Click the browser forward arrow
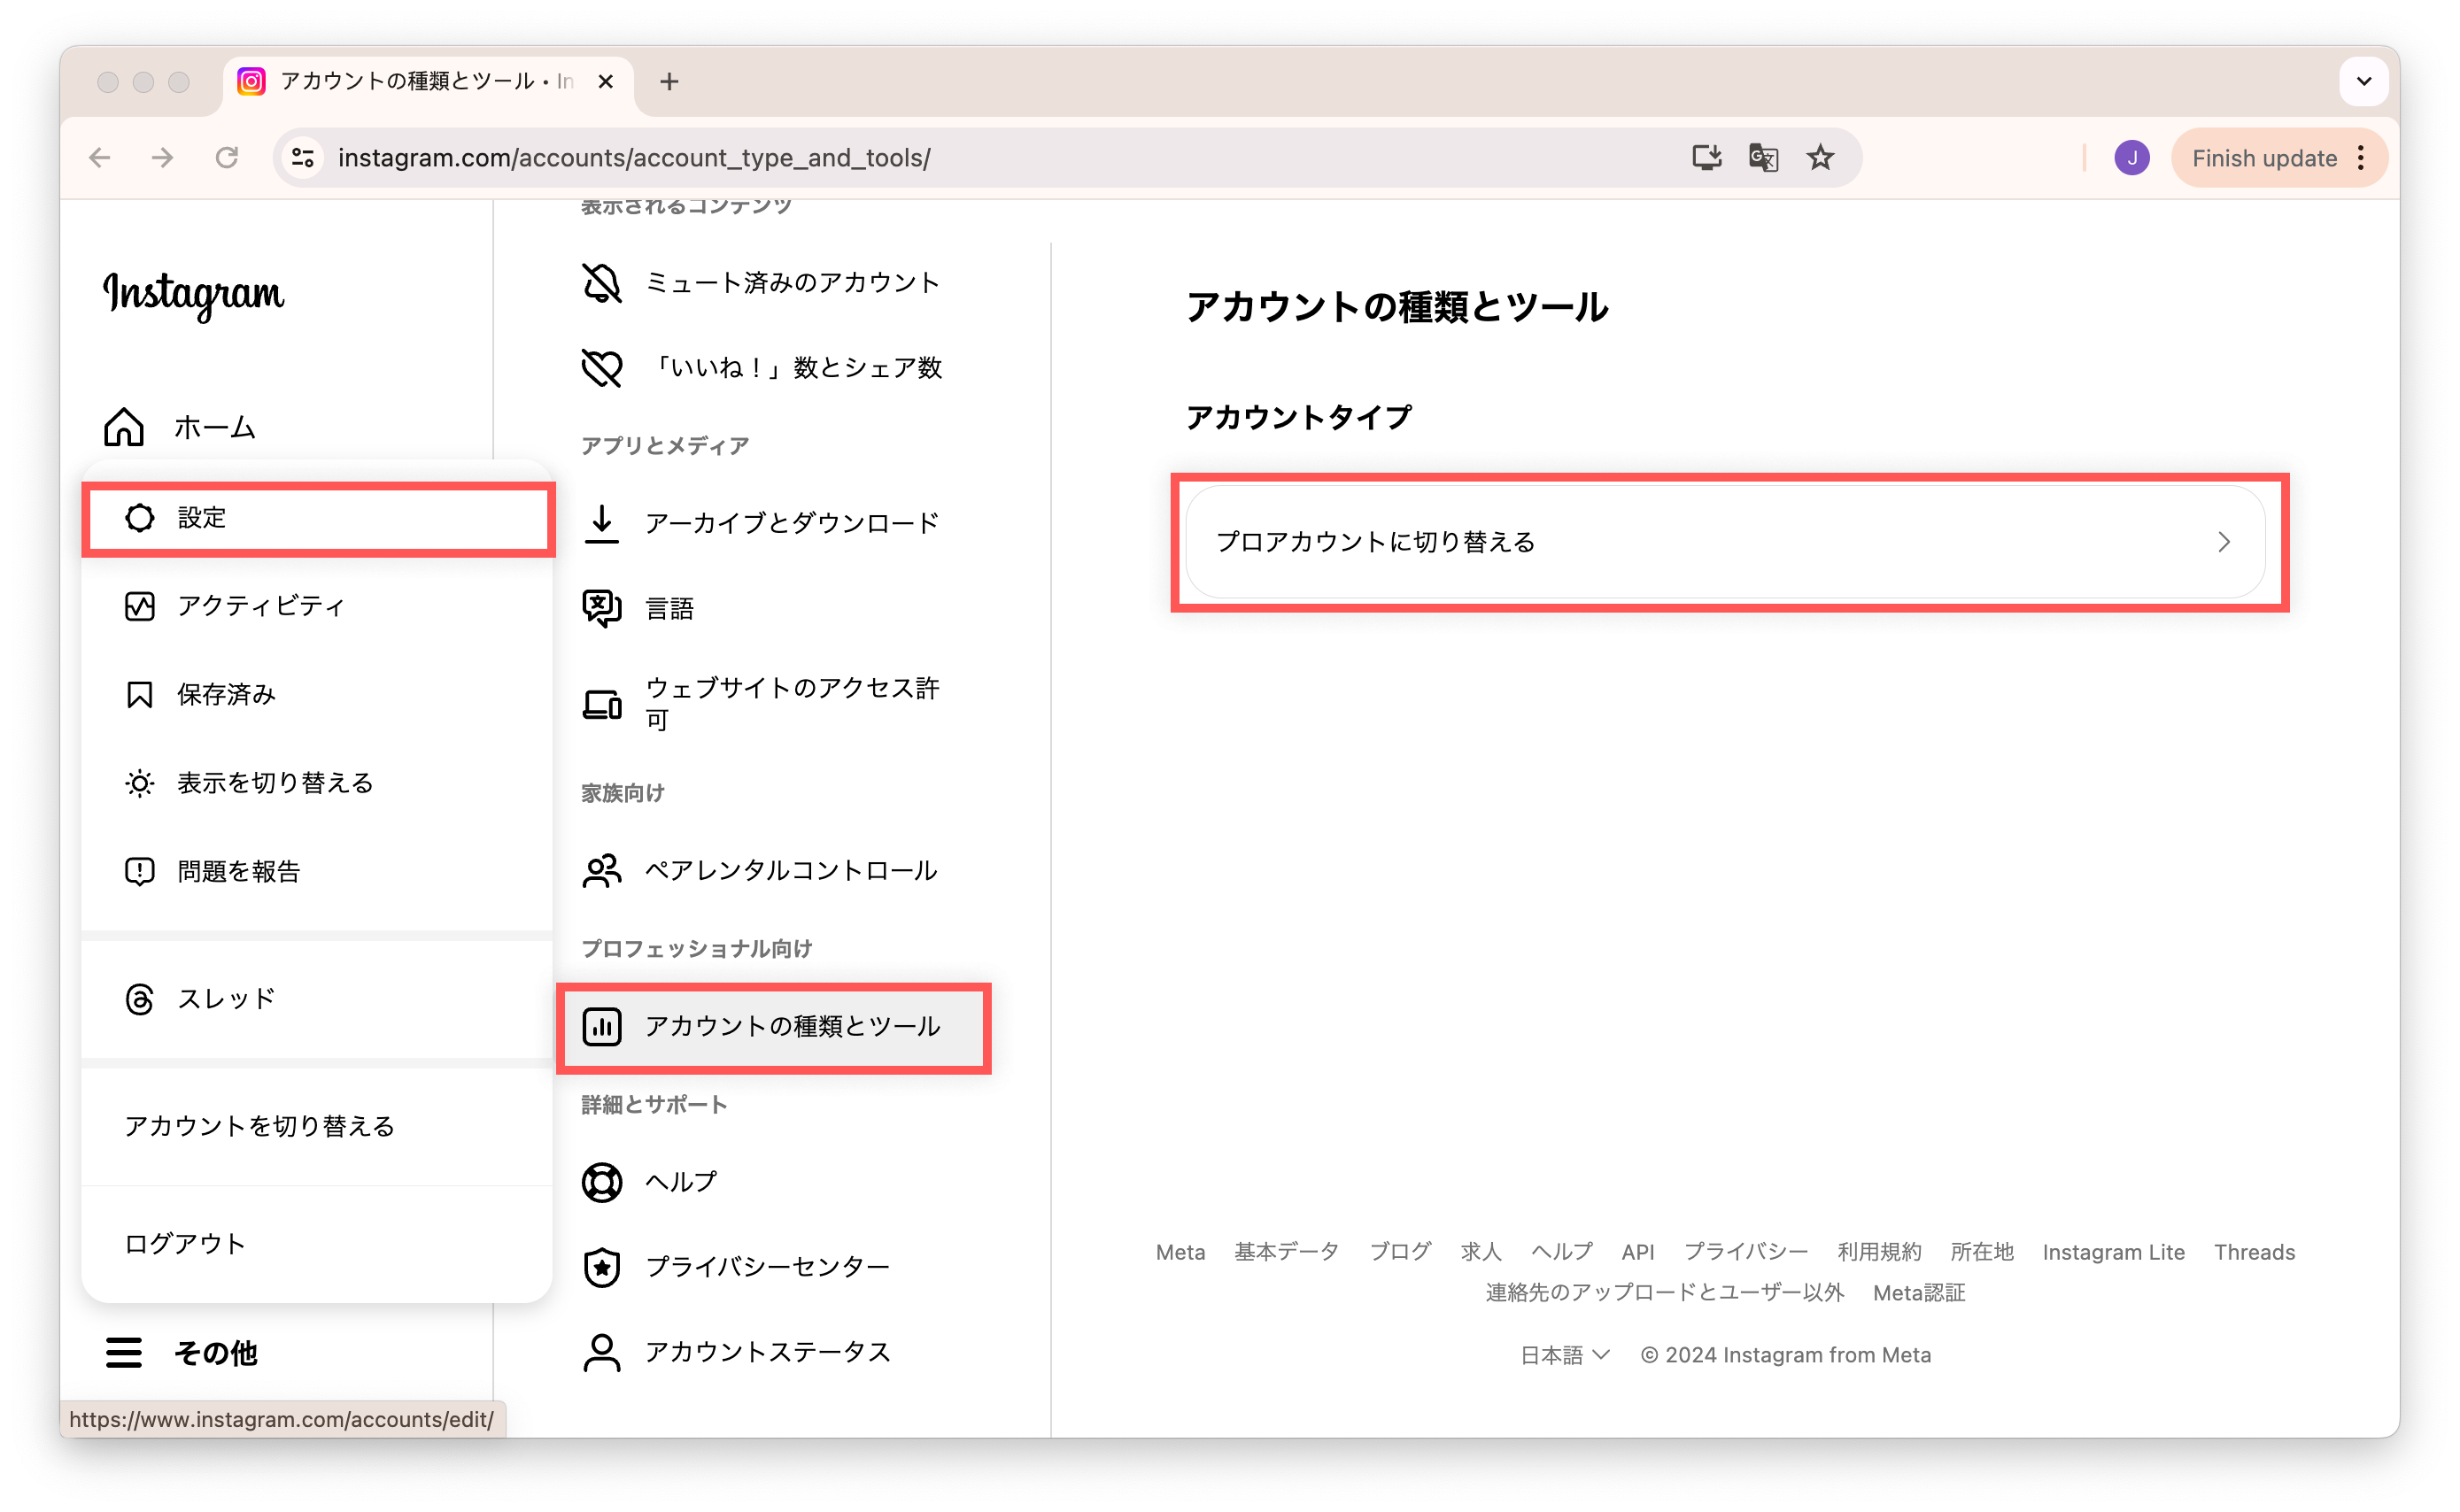Screen dimensions: 2460x1512 coord(162,158)
